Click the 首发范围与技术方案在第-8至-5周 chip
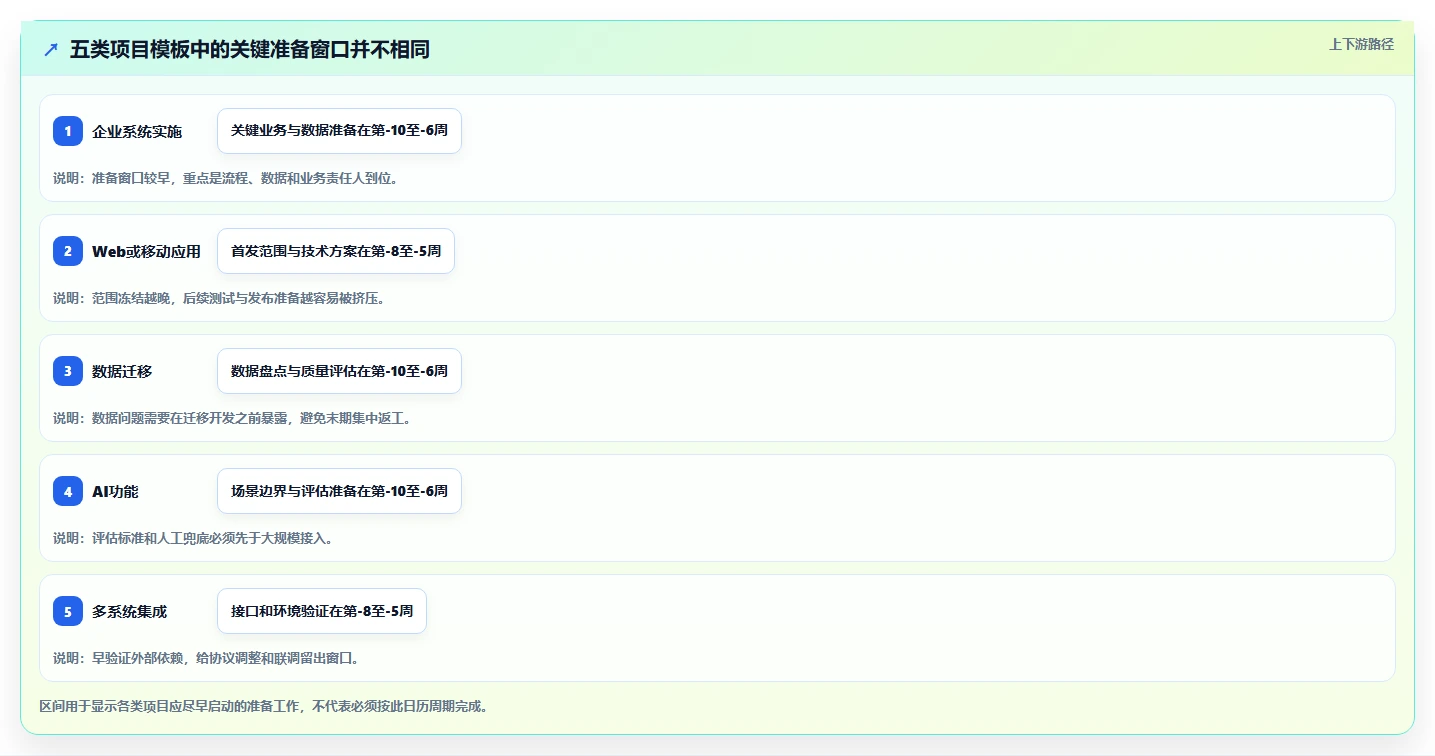 point(336,251)
